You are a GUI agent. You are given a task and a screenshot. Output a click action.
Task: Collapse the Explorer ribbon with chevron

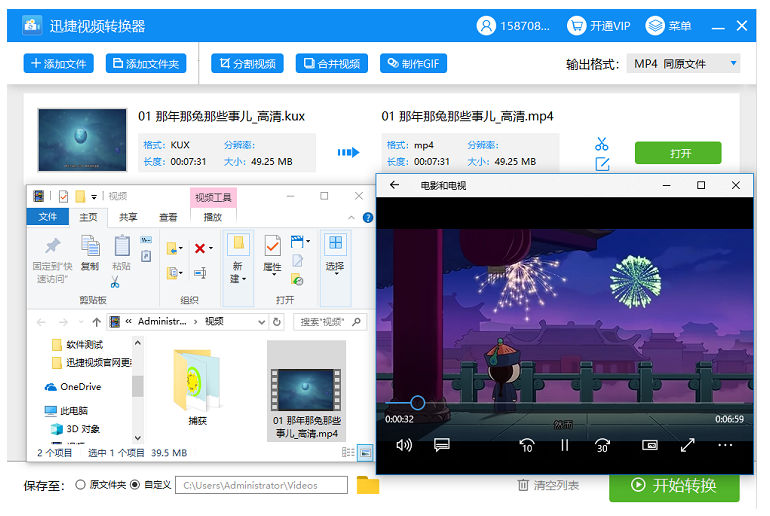tap(352, 217)
